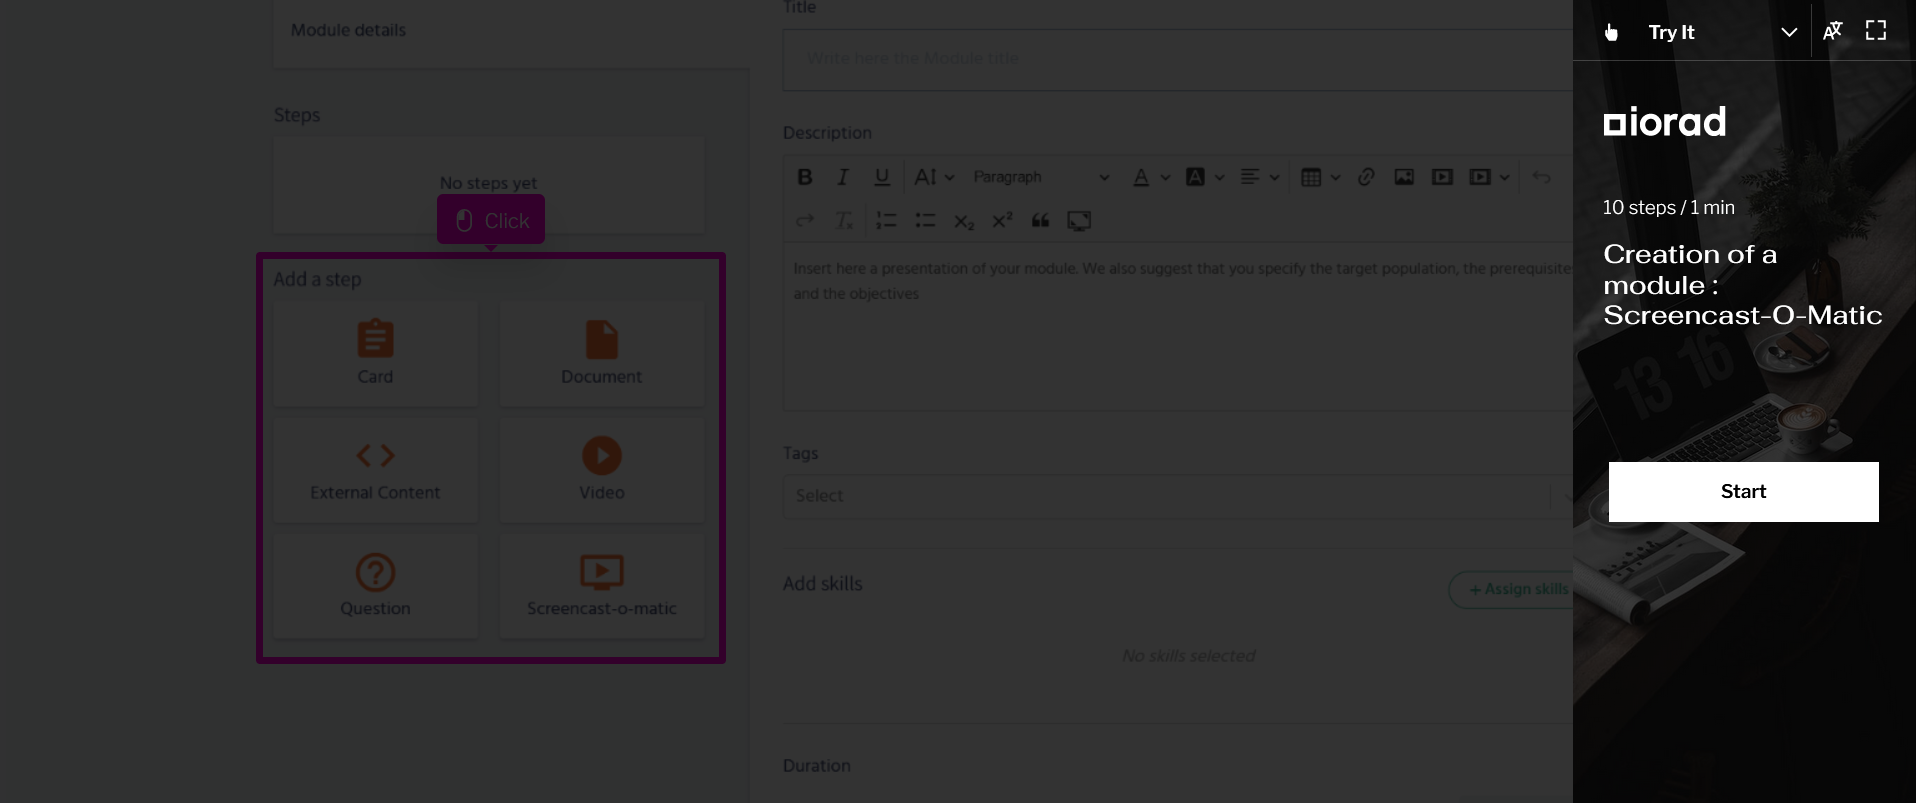Add a Card step
This screenshot has height=803, width=1916.
tap(375, 353)
